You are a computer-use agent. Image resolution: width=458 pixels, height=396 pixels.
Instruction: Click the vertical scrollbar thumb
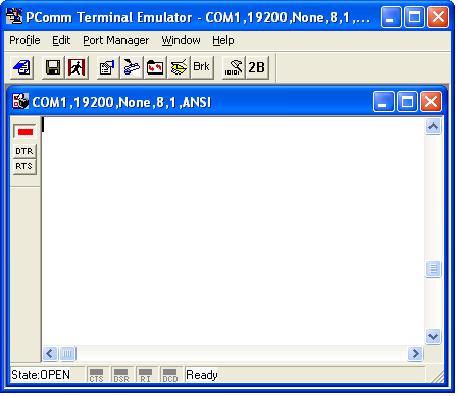click(x=433, y=269)
